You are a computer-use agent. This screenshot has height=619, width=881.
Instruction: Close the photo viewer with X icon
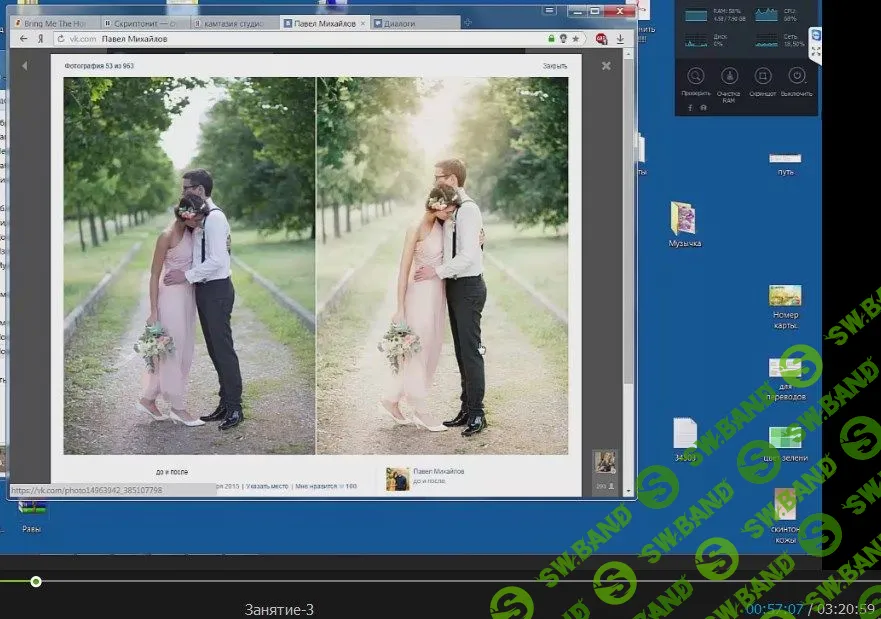point(606,65)
